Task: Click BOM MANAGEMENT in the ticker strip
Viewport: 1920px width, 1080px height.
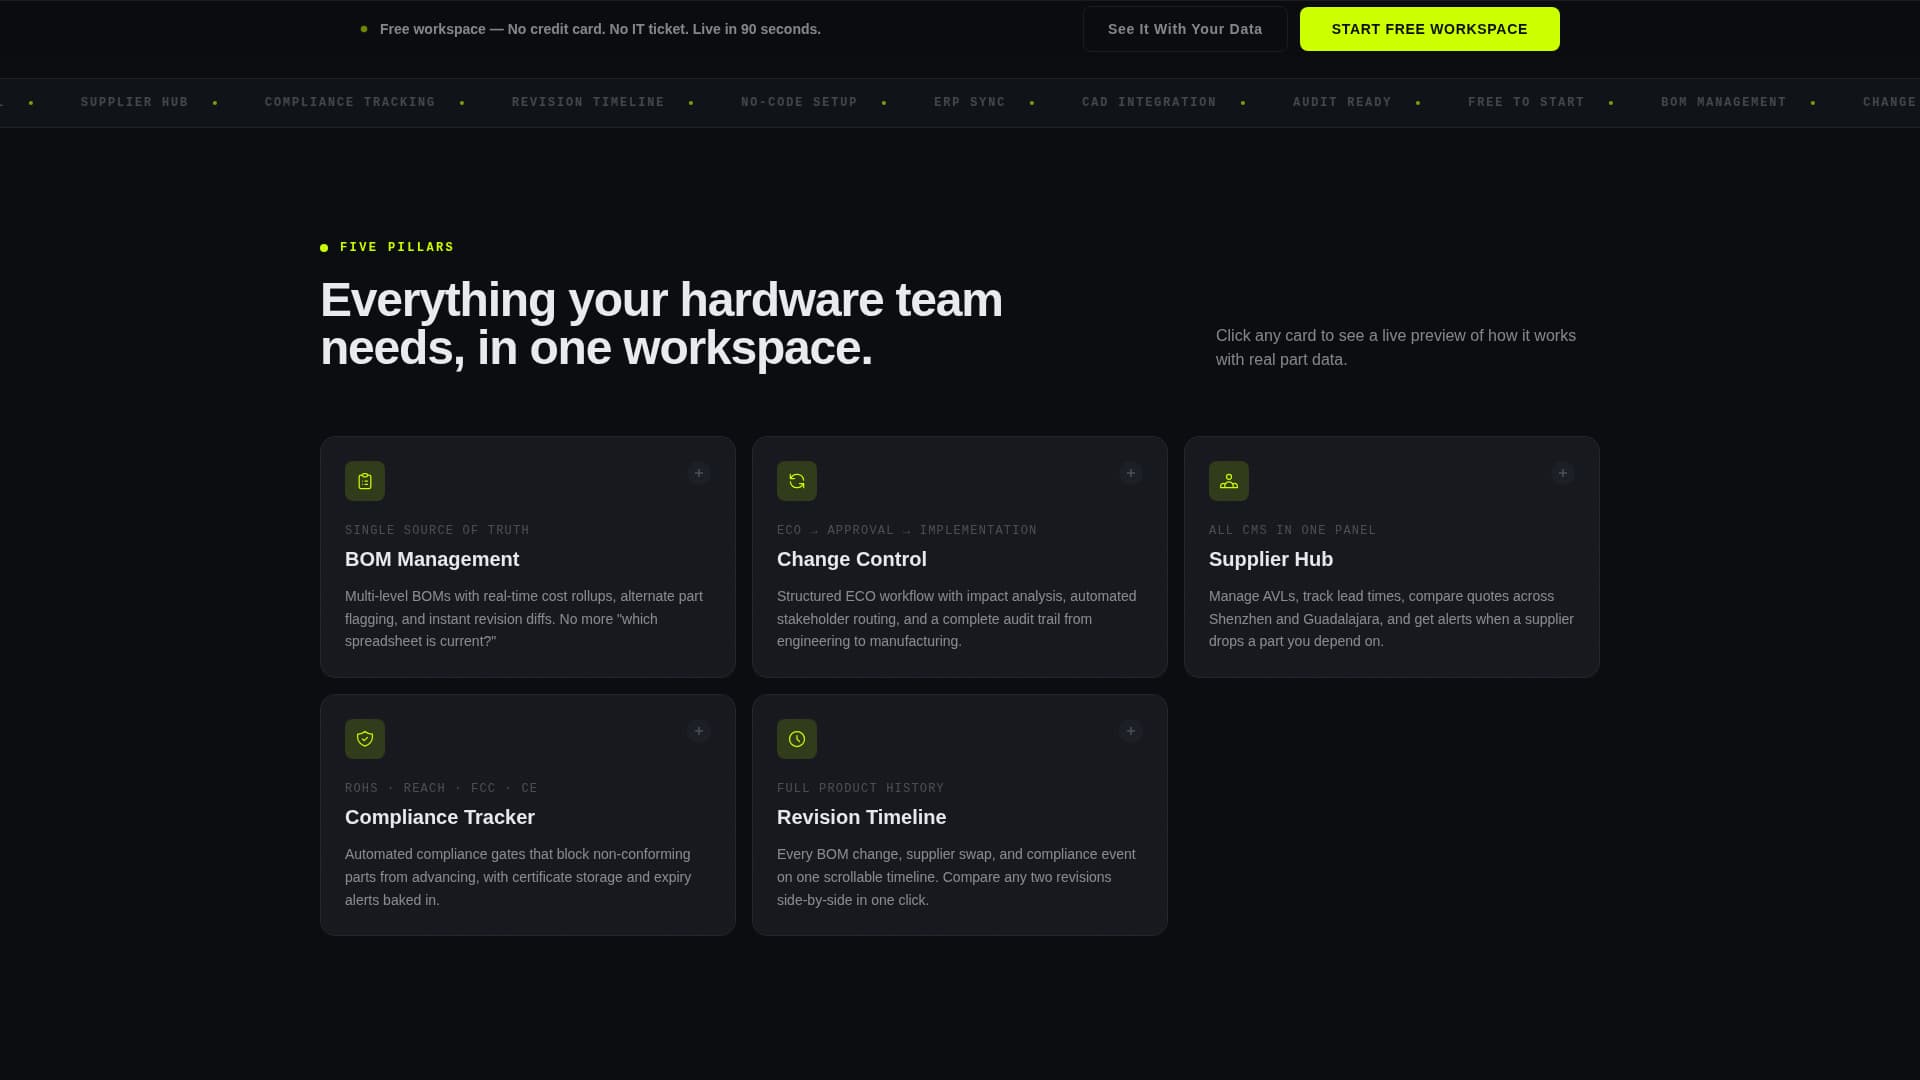Action: [1724, 102]
